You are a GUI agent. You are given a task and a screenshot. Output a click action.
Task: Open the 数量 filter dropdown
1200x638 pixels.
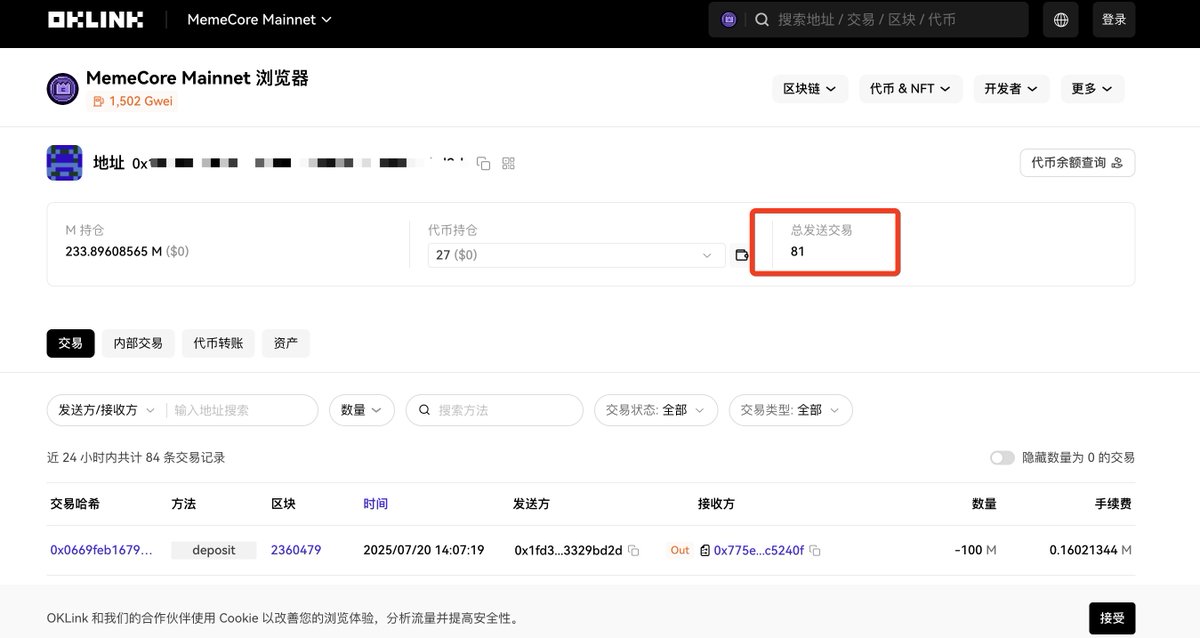tap(362, 410)
